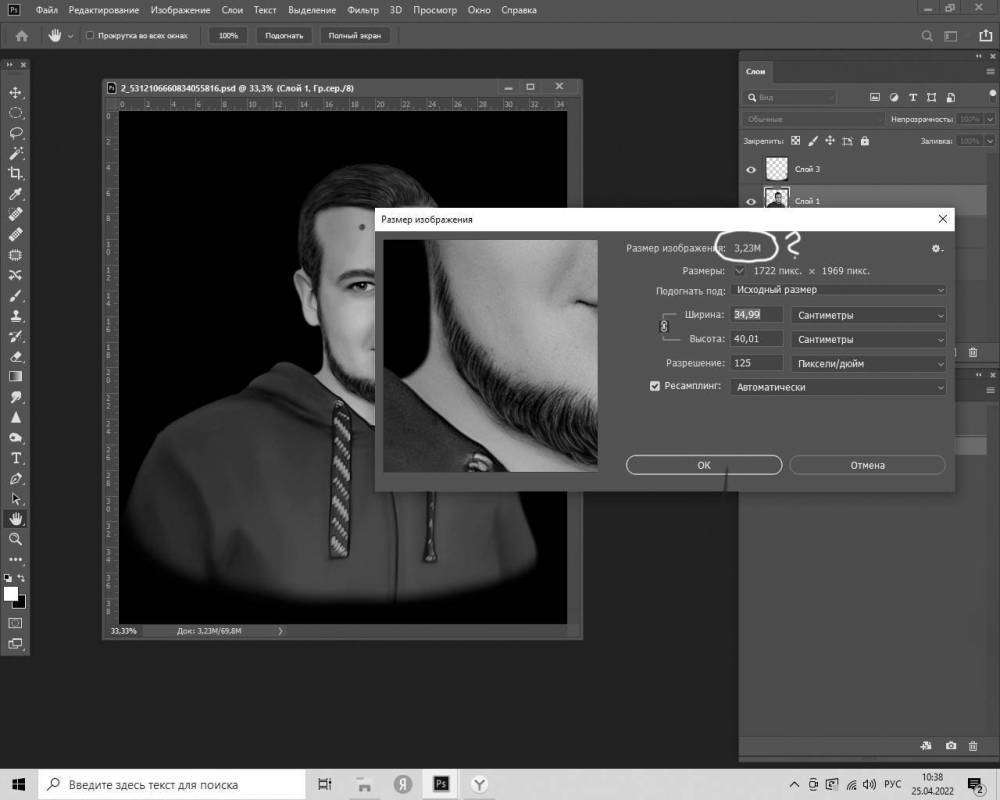Expand the Пиксели/дюйм resolution units dropdown
The image size is (1000, 800).
868,363
